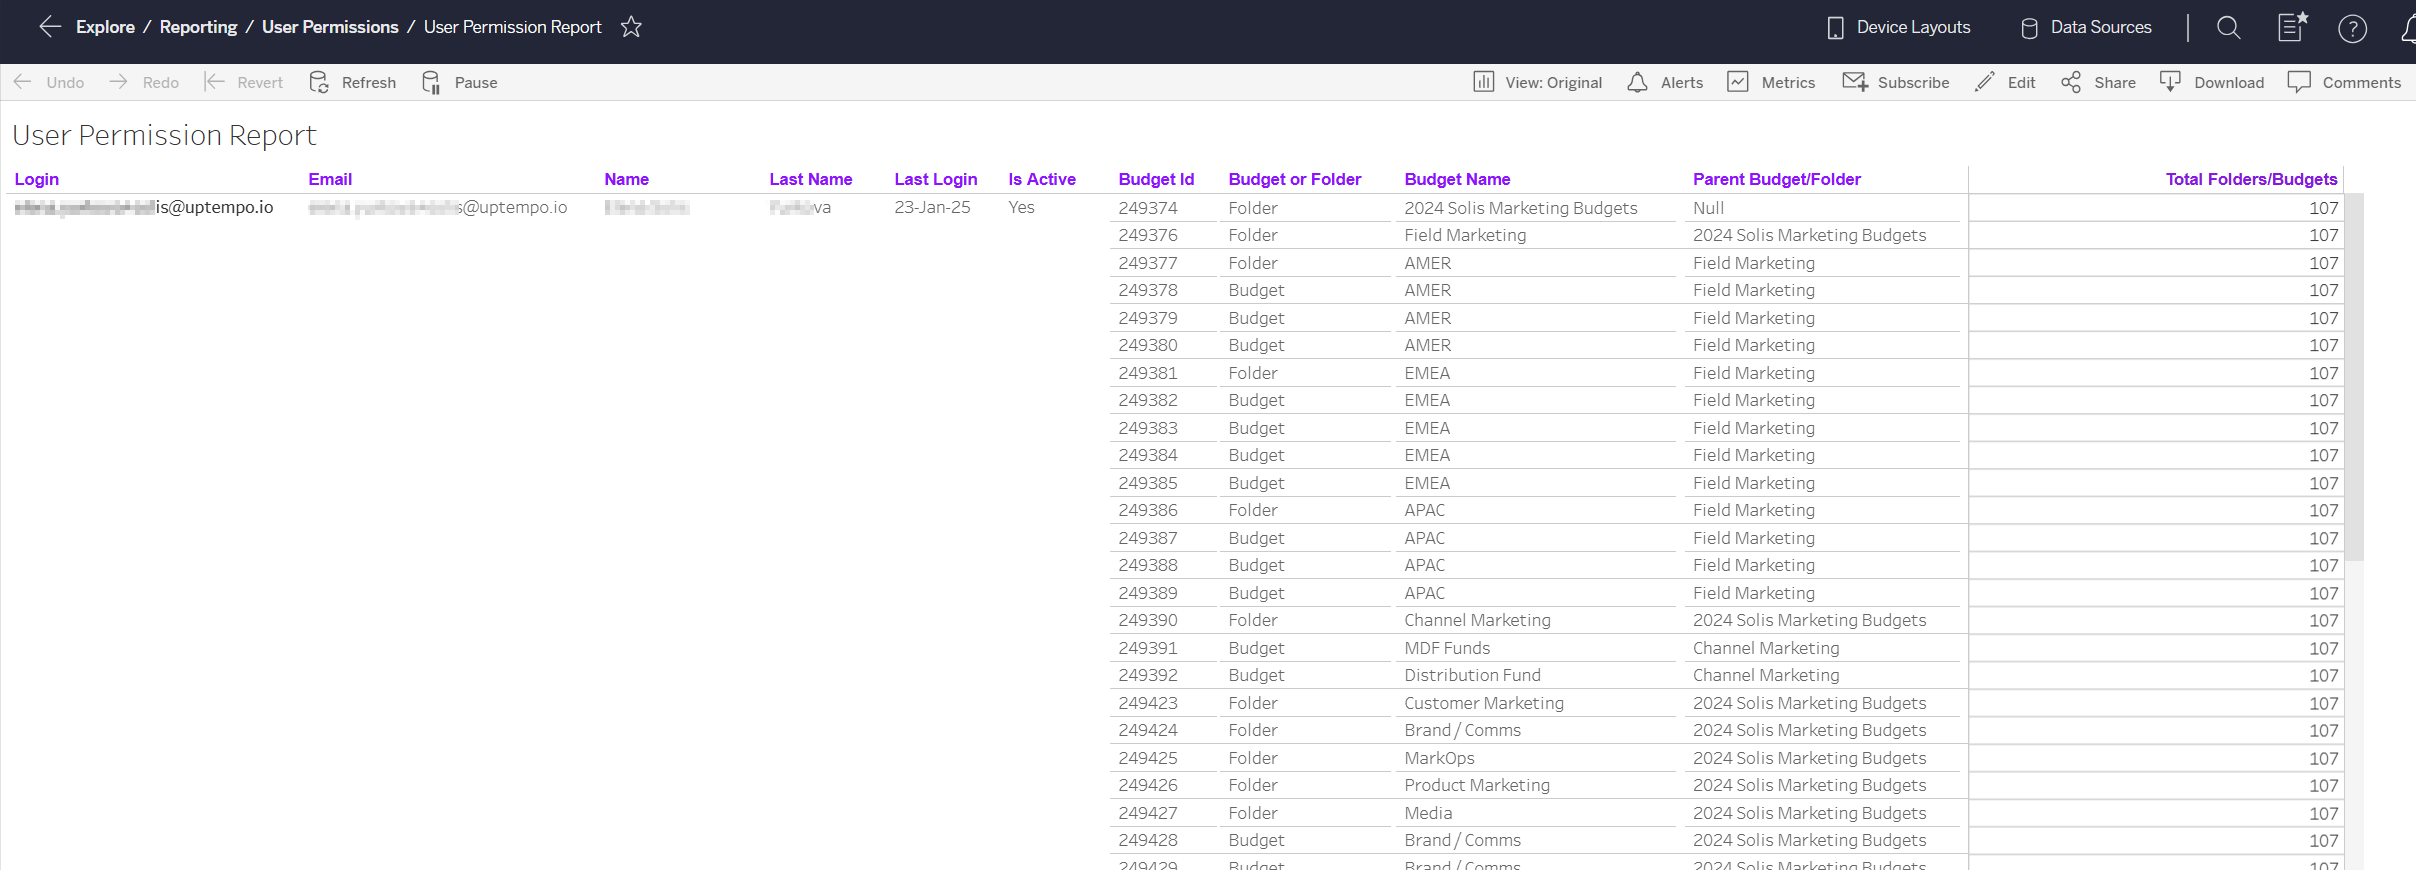Open the Comments pane
This screenshot has height=870, width=2416.
pos(2344,82)
